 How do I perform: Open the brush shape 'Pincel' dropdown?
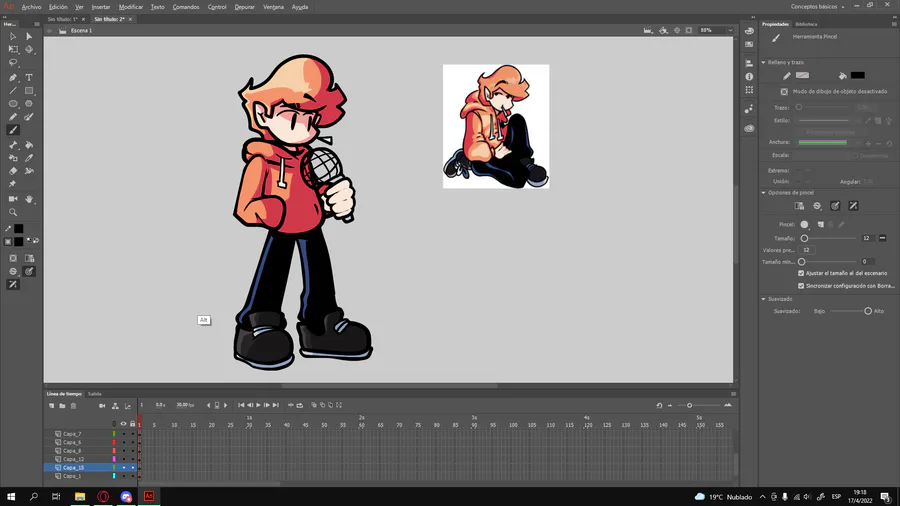click(x=805, y=224)
